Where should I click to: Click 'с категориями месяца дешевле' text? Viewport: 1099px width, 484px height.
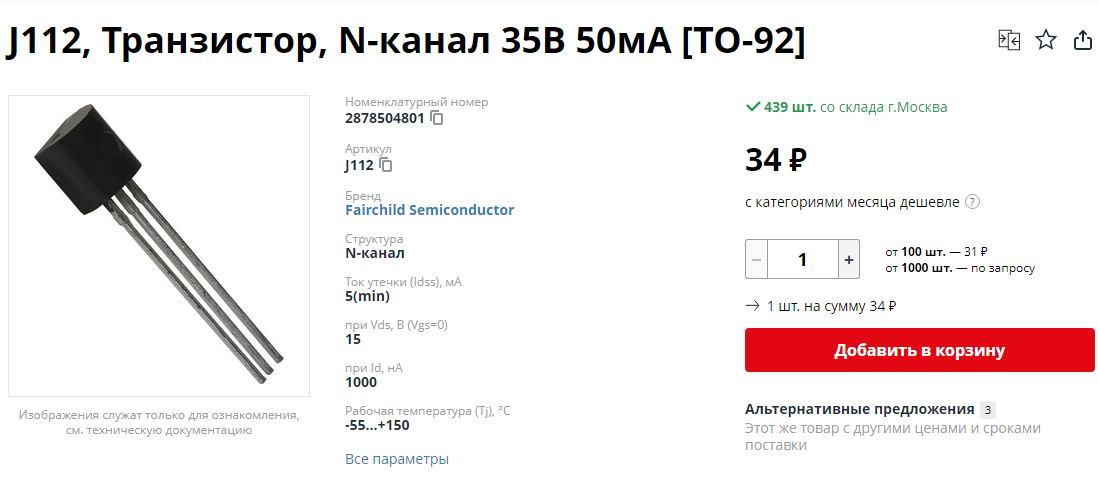852,202
